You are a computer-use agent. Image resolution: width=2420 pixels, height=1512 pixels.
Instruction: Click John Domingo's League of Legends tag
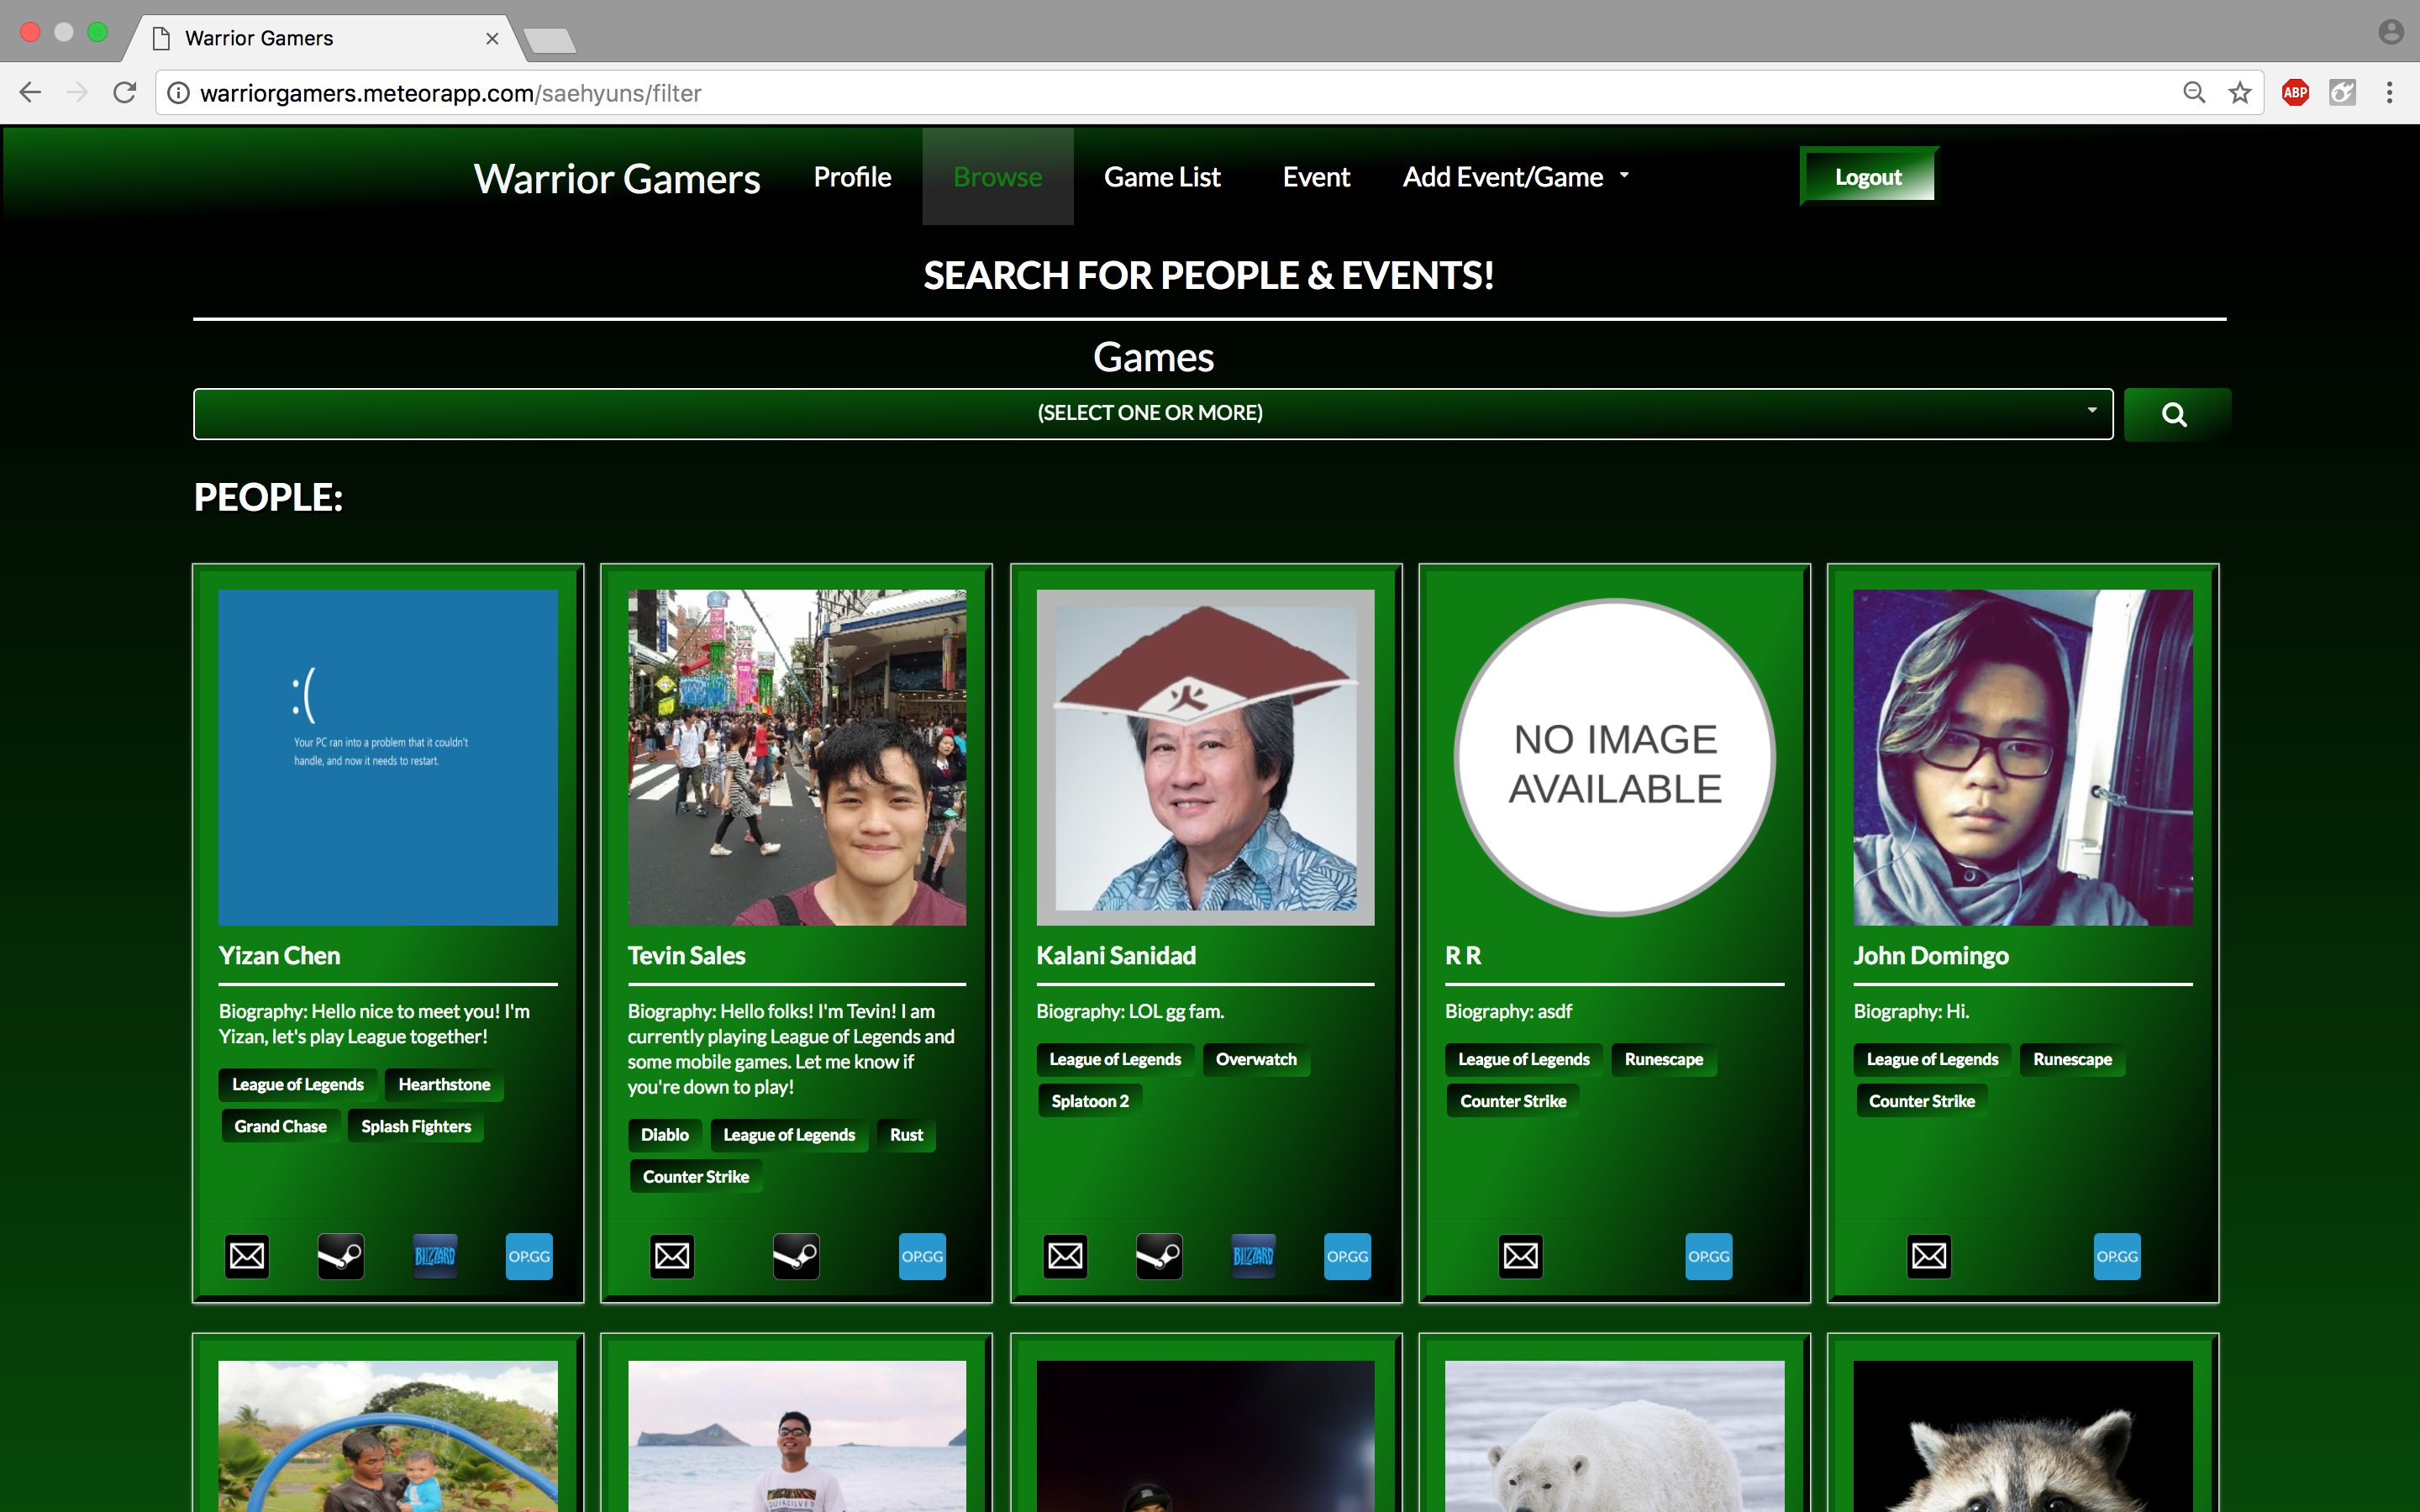[1932, 1059]
